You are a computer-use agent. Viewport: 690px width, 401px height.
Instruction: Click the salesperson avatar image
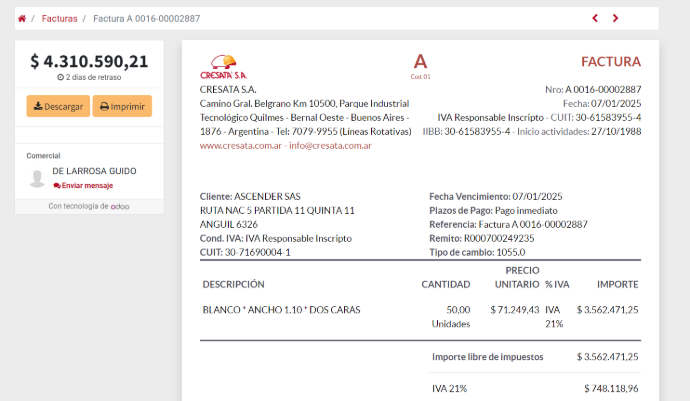37,178
